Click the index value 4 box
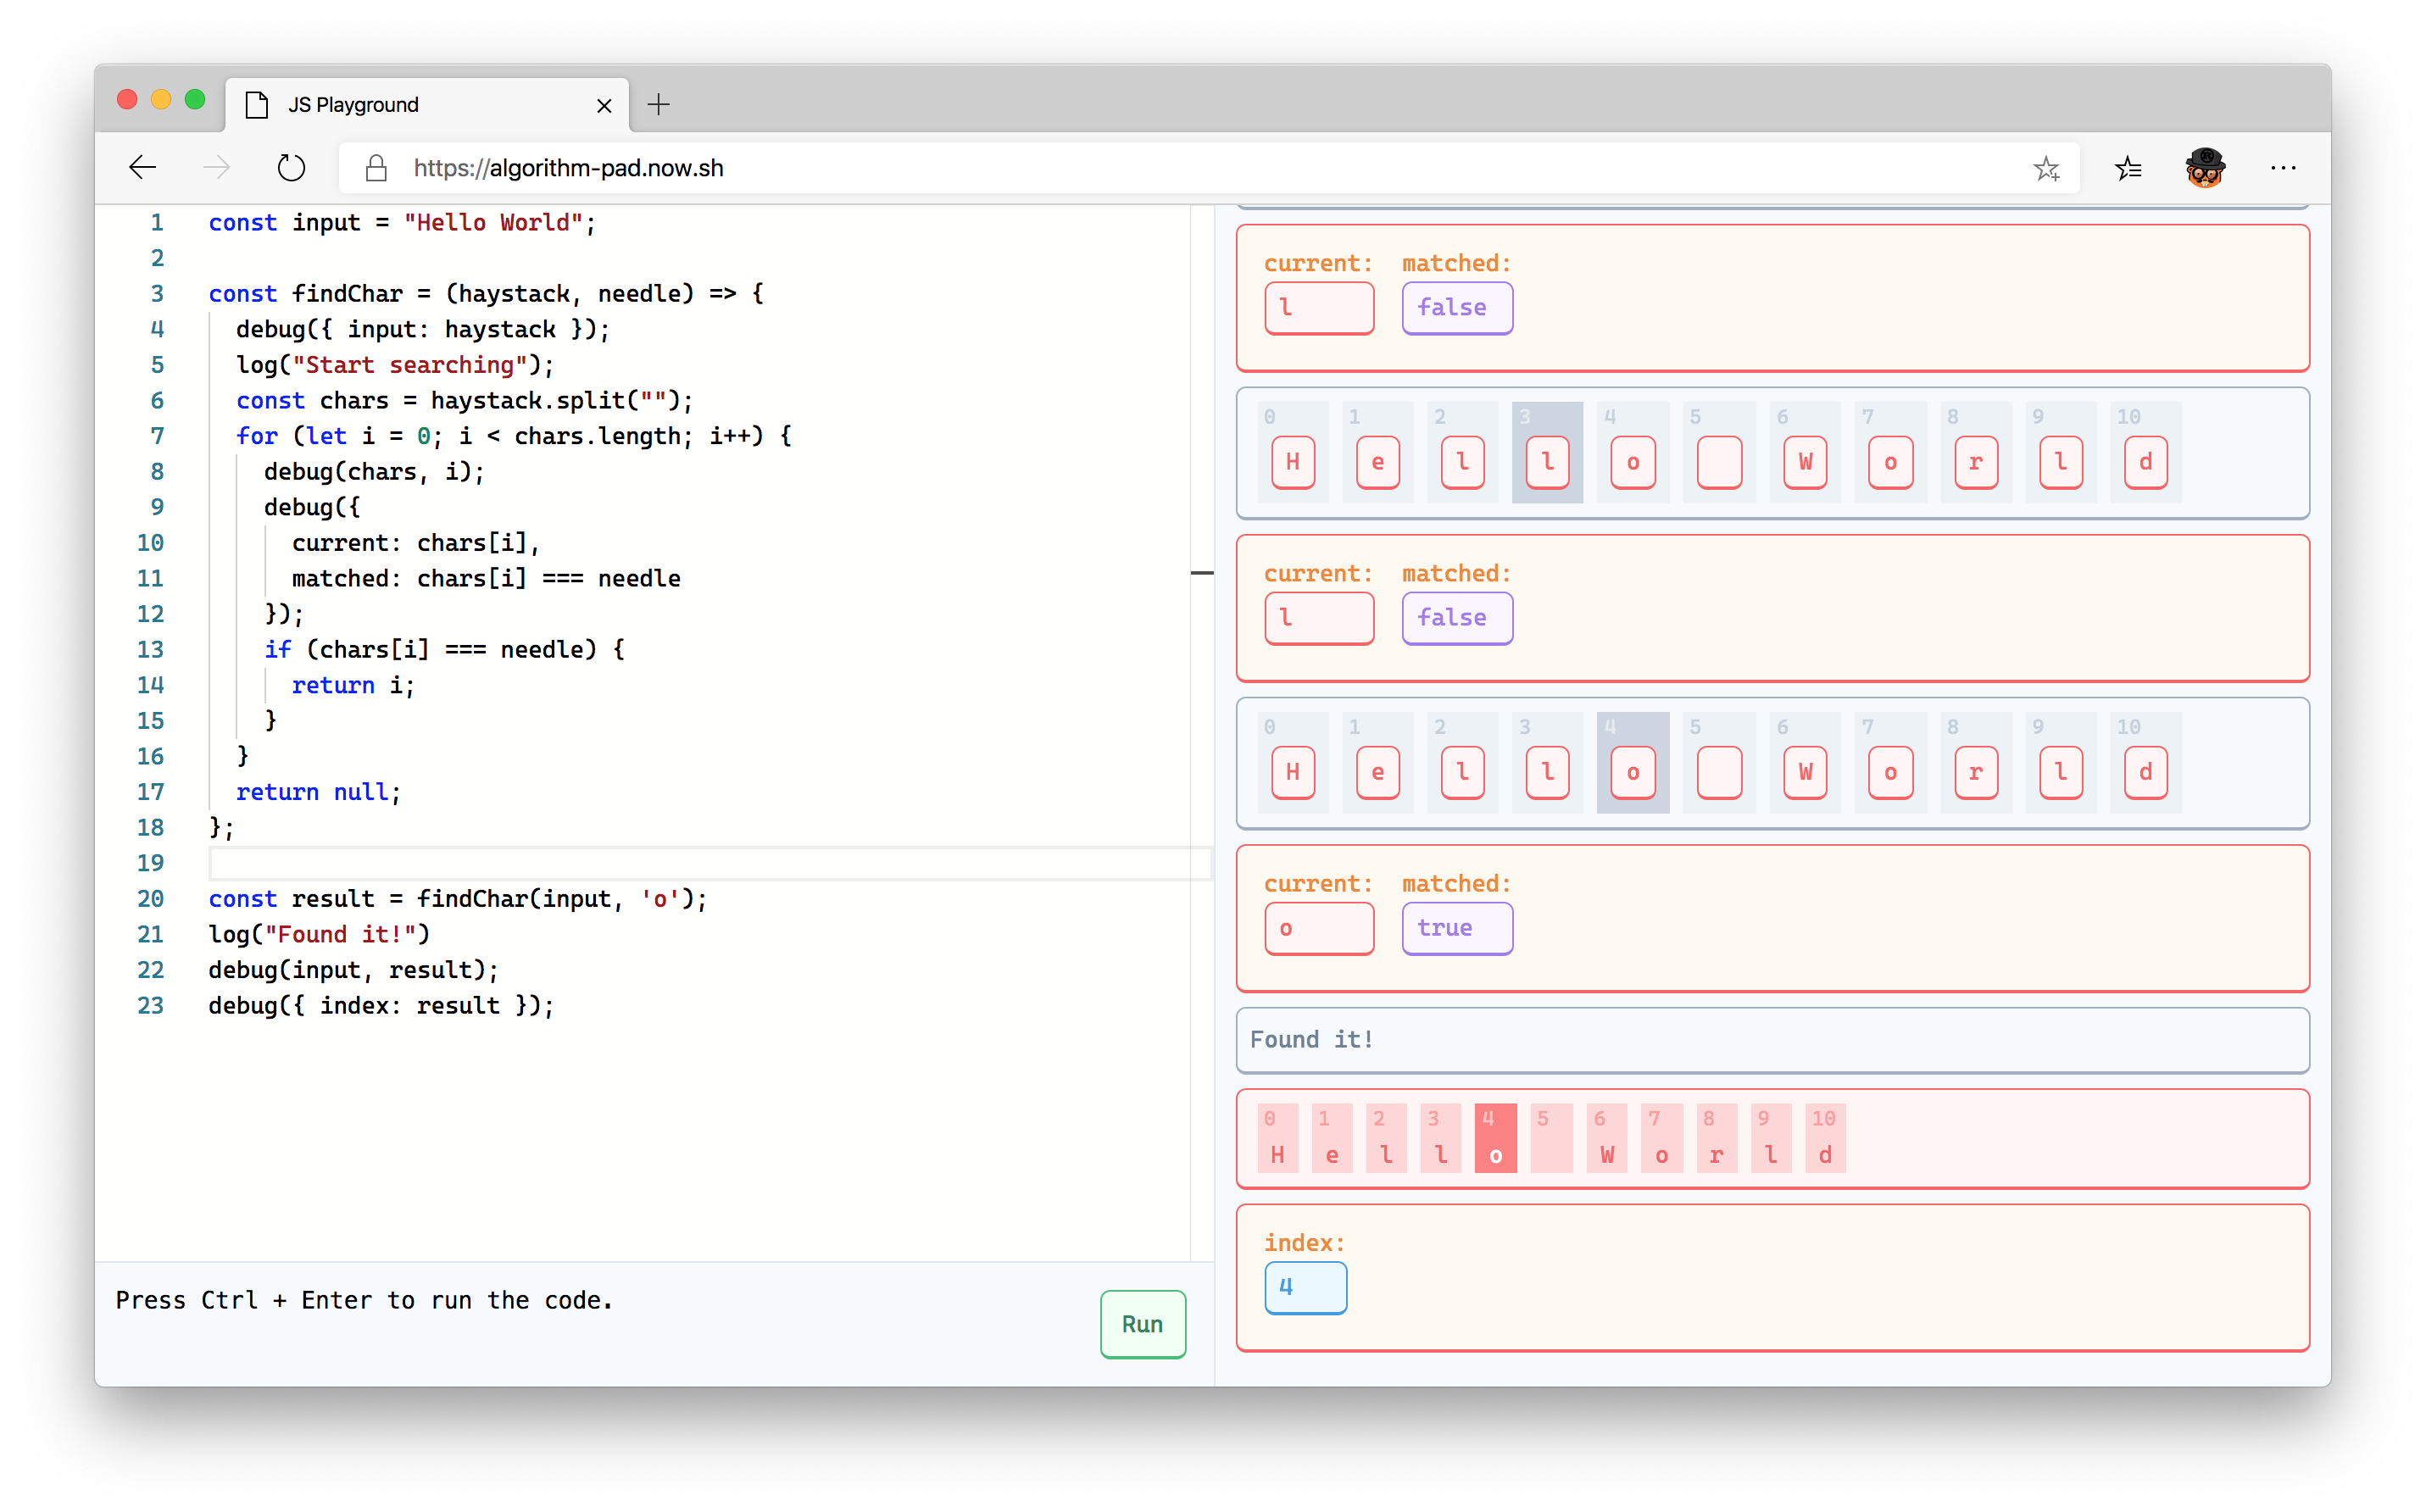Image resolution: width=2426 pixels, height=1512 pixels. 1305,1287
